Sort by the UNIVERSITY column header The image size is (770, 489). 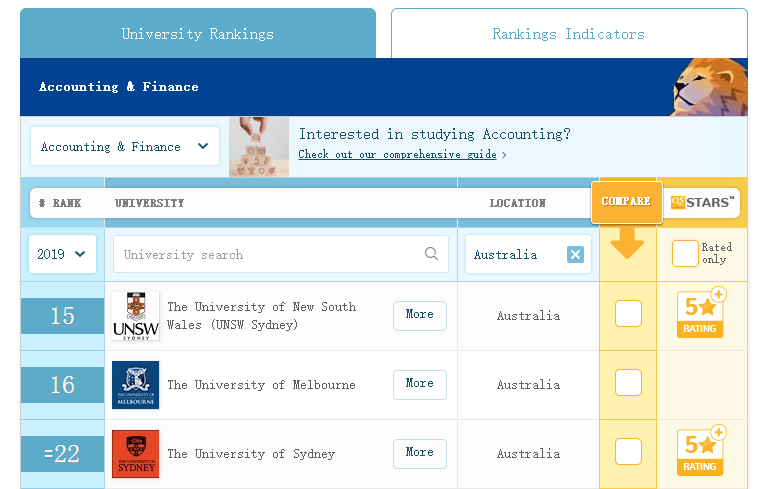[x=150, y=203]
